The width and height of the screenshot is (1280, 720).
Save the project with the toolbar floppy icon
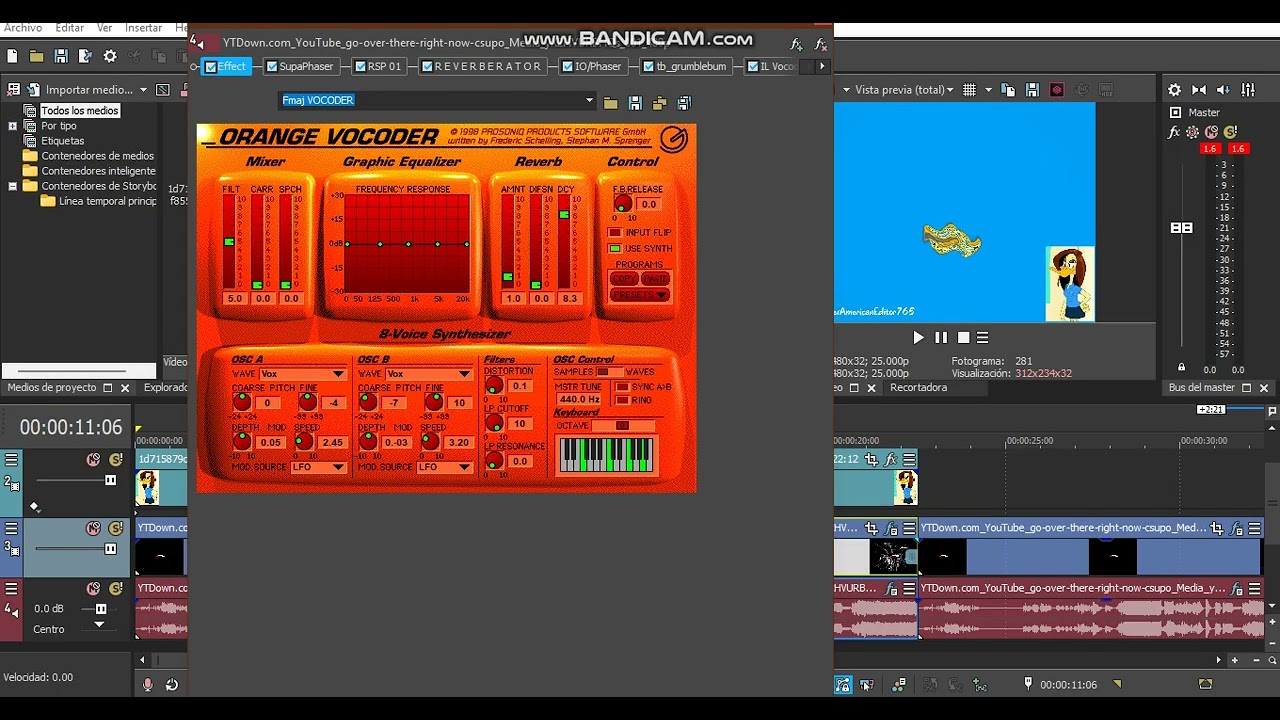tap(61, 57)
